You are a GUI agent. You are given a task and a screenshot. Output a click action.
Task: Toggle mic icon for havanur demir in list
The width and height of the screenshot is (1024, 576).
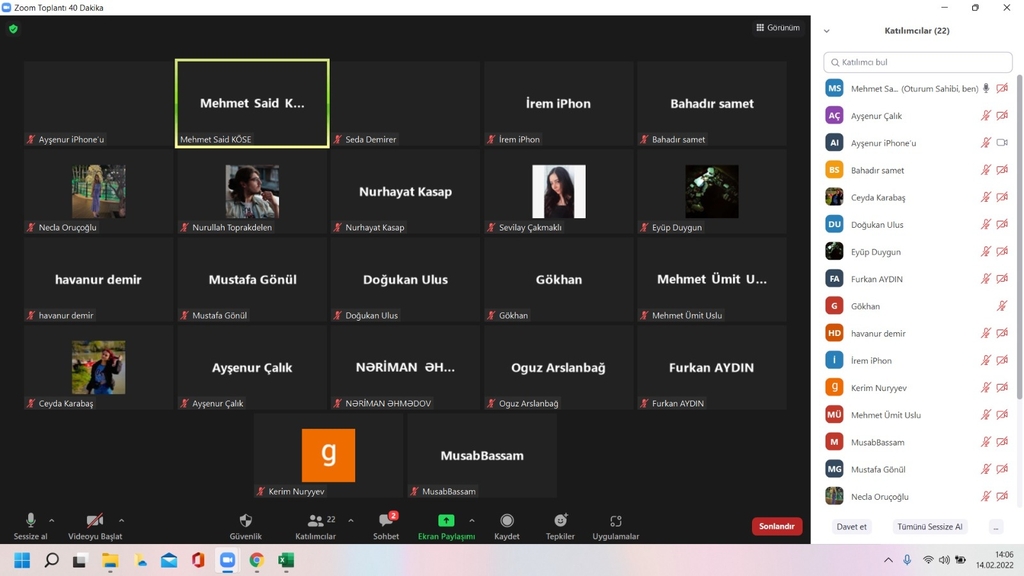985,333
